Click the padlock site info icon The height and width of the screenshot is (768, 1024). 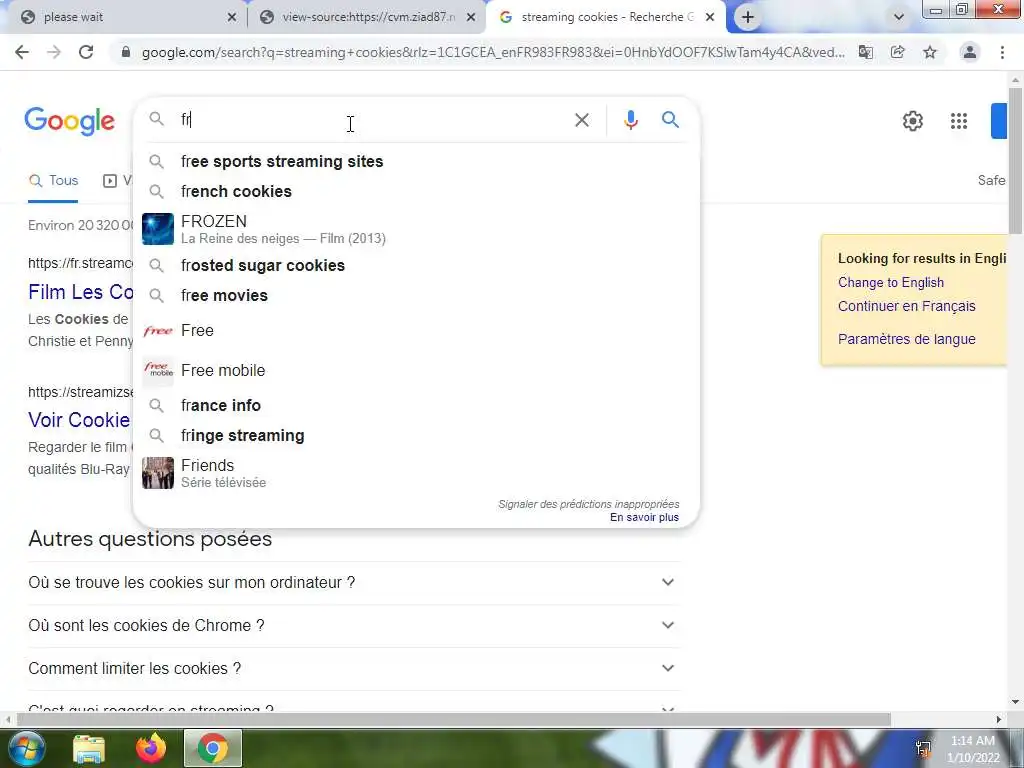coord(126,52)
